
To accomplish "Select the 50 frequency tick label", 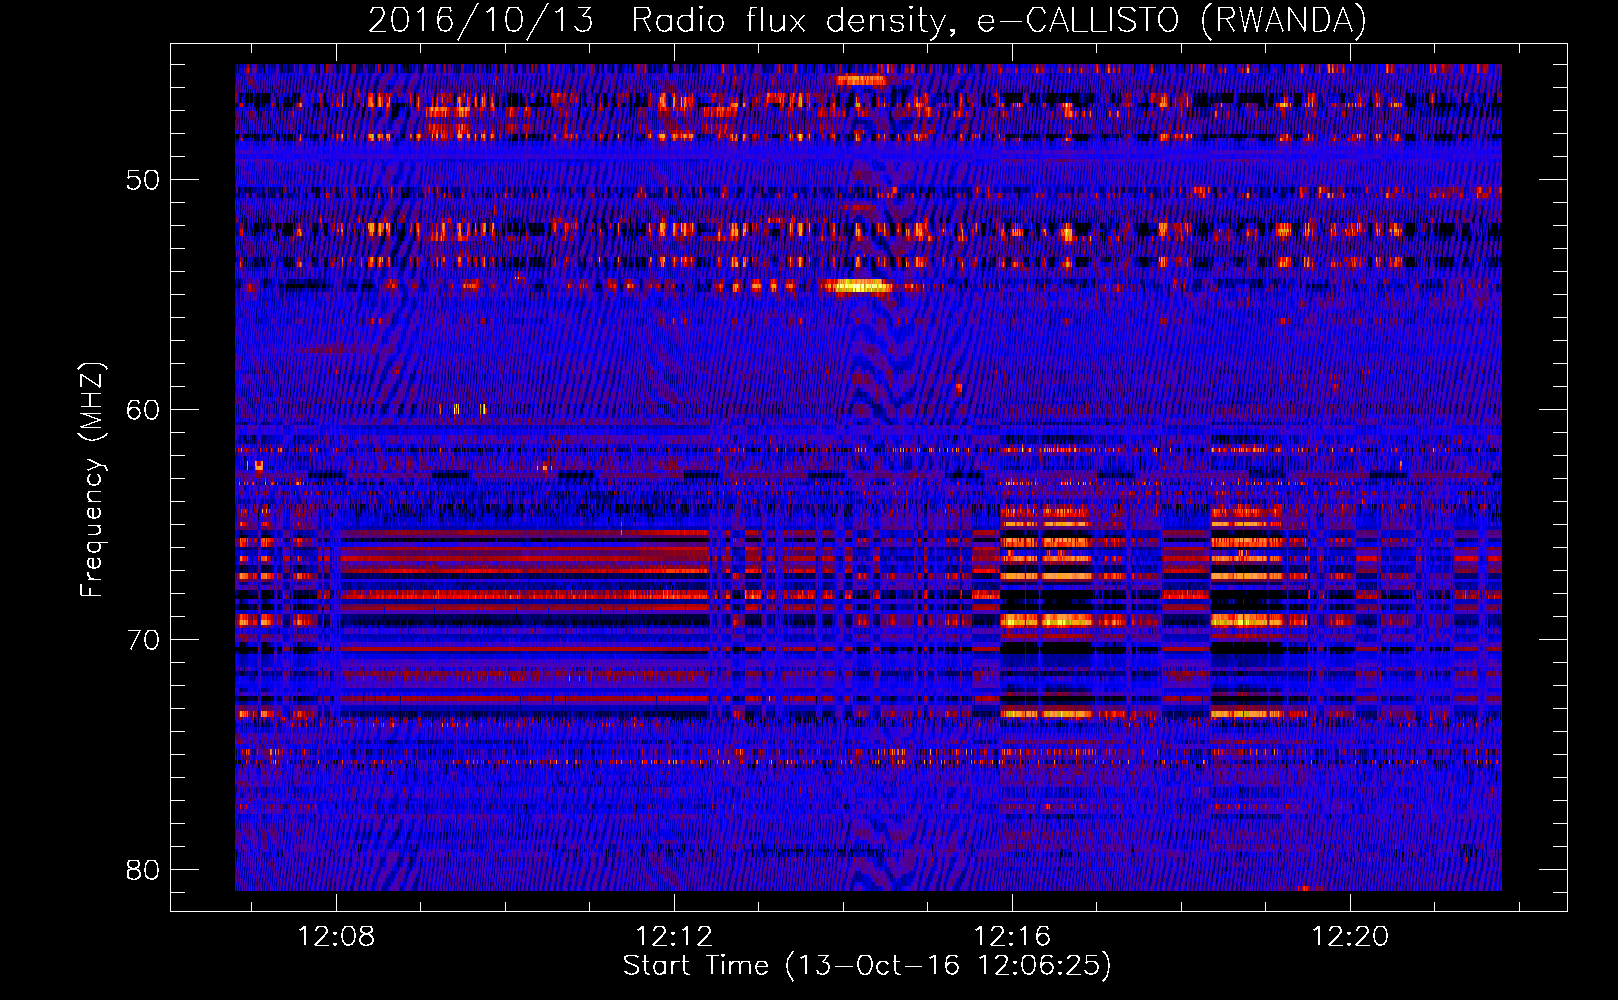I will point(142,180).
